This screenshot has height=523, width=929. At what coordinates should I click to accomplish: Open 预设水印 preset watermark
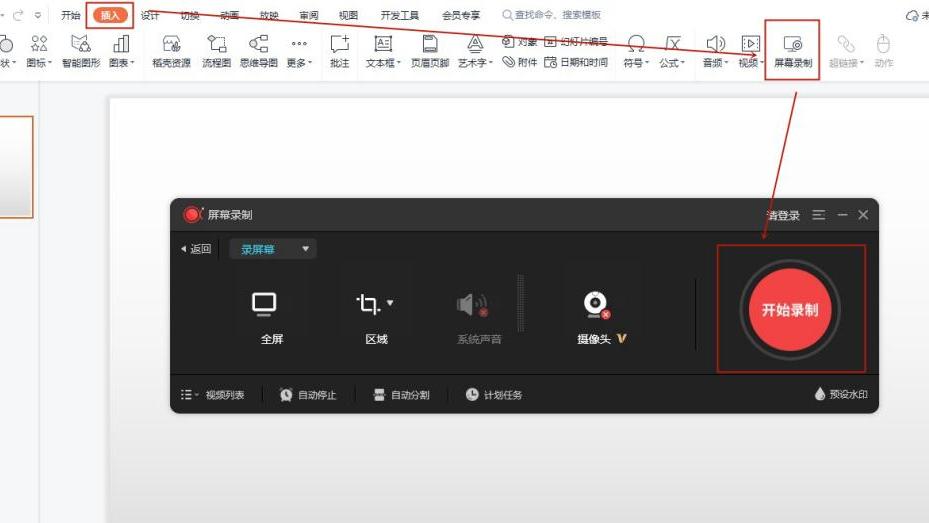(841, 394)
